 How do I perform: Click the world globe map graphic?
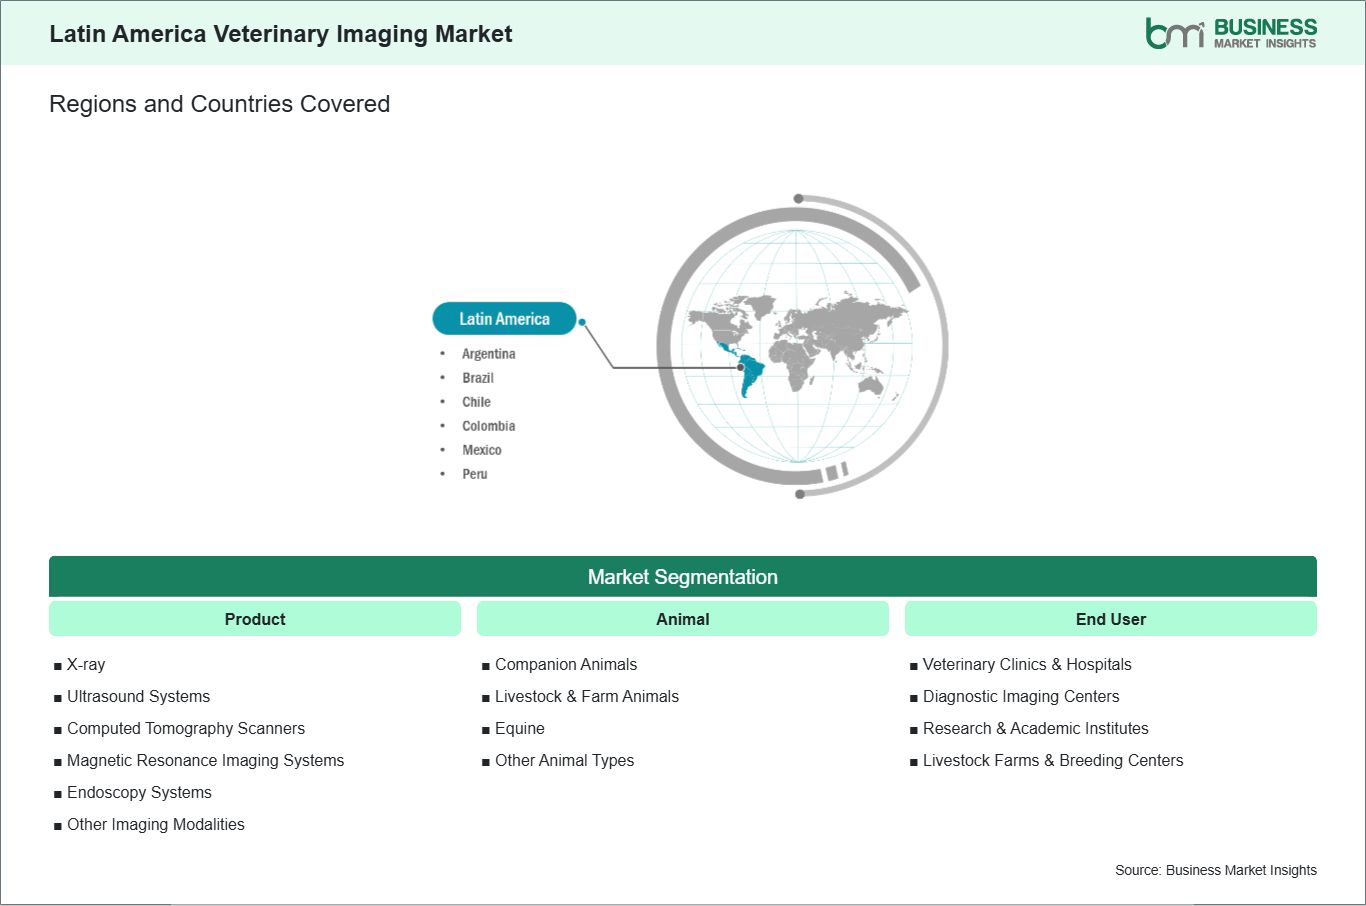(802, 344)
